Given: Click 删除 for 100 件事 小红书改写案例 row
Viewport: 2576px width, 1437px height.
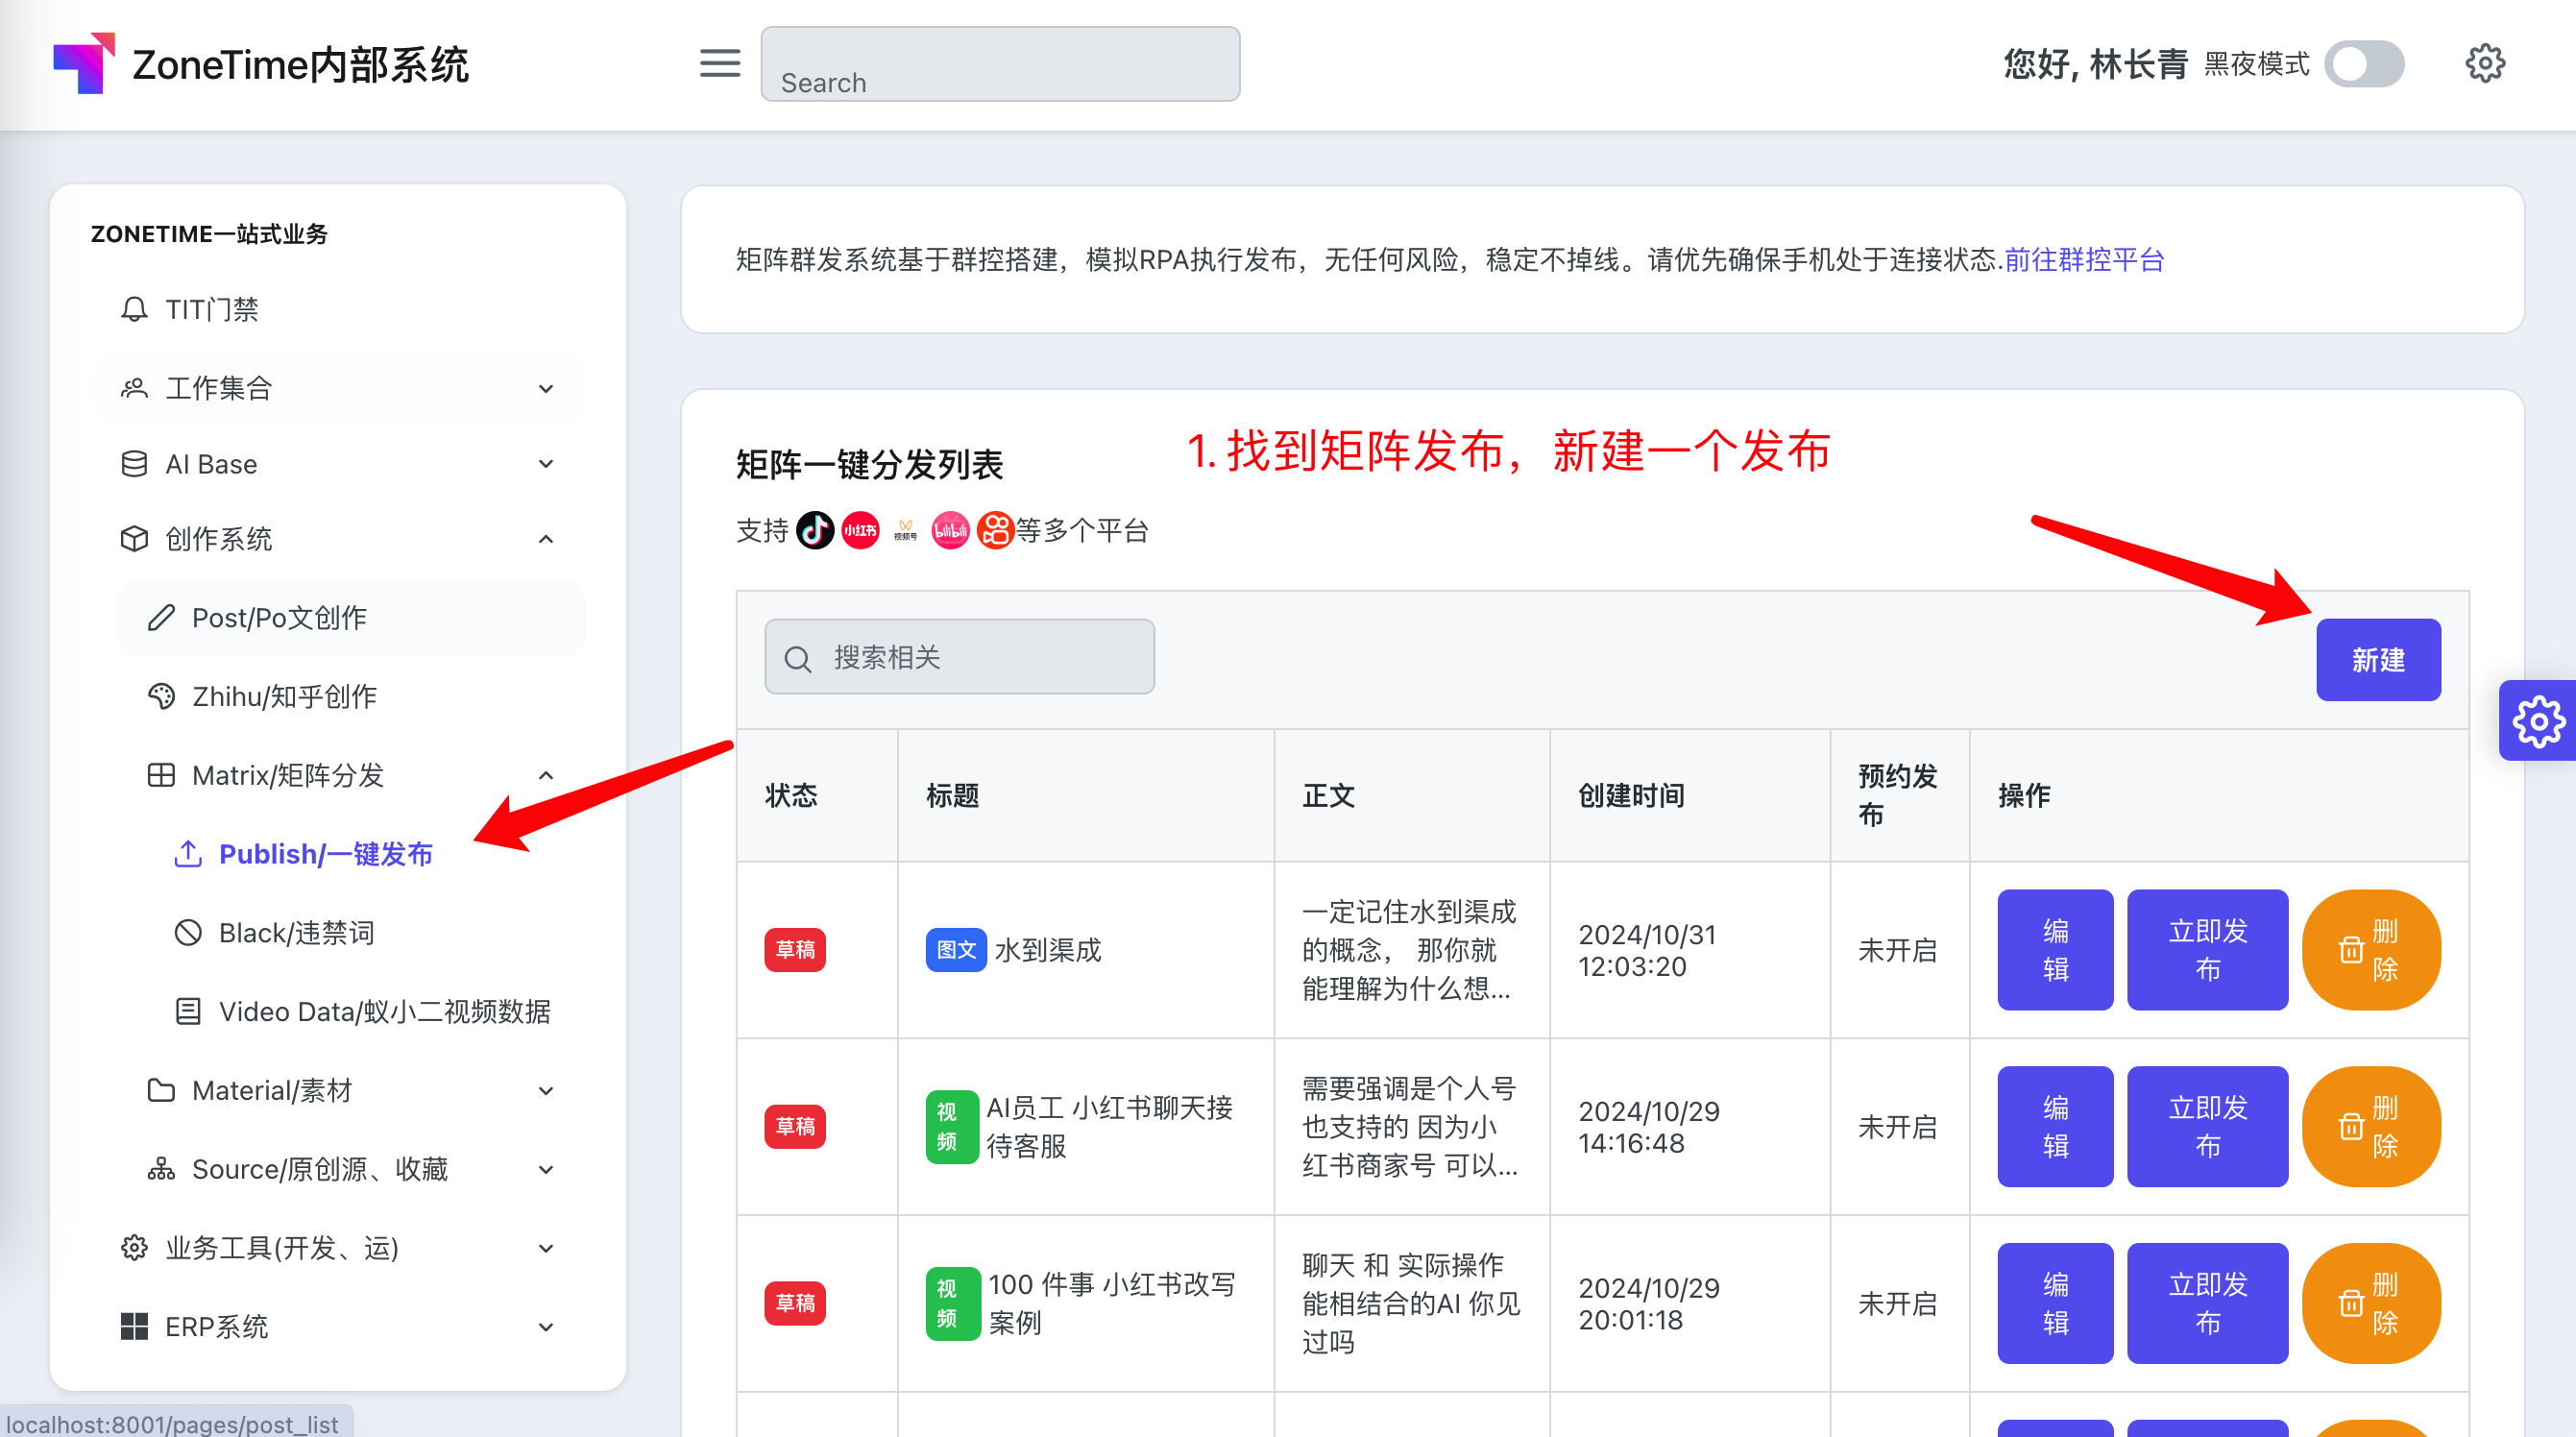Looking at the screenshot, I should pos(2371,1304).
